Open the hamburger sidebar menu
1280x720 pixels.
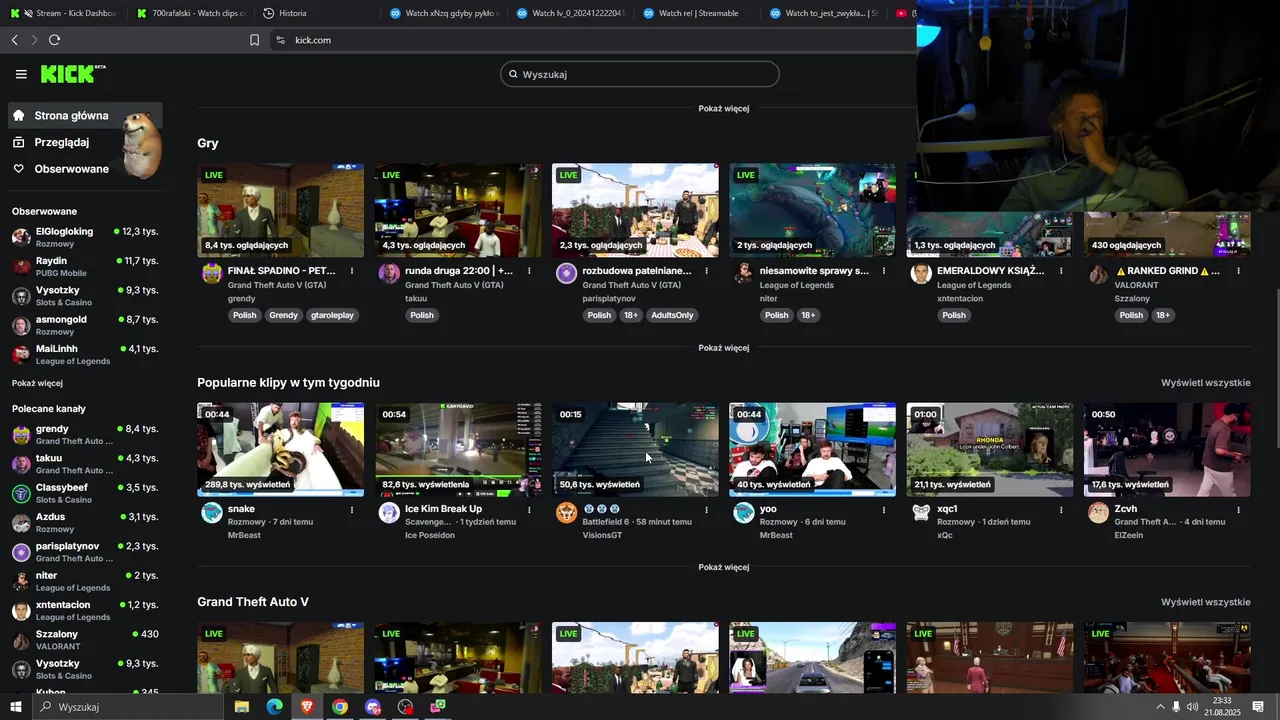21,74
